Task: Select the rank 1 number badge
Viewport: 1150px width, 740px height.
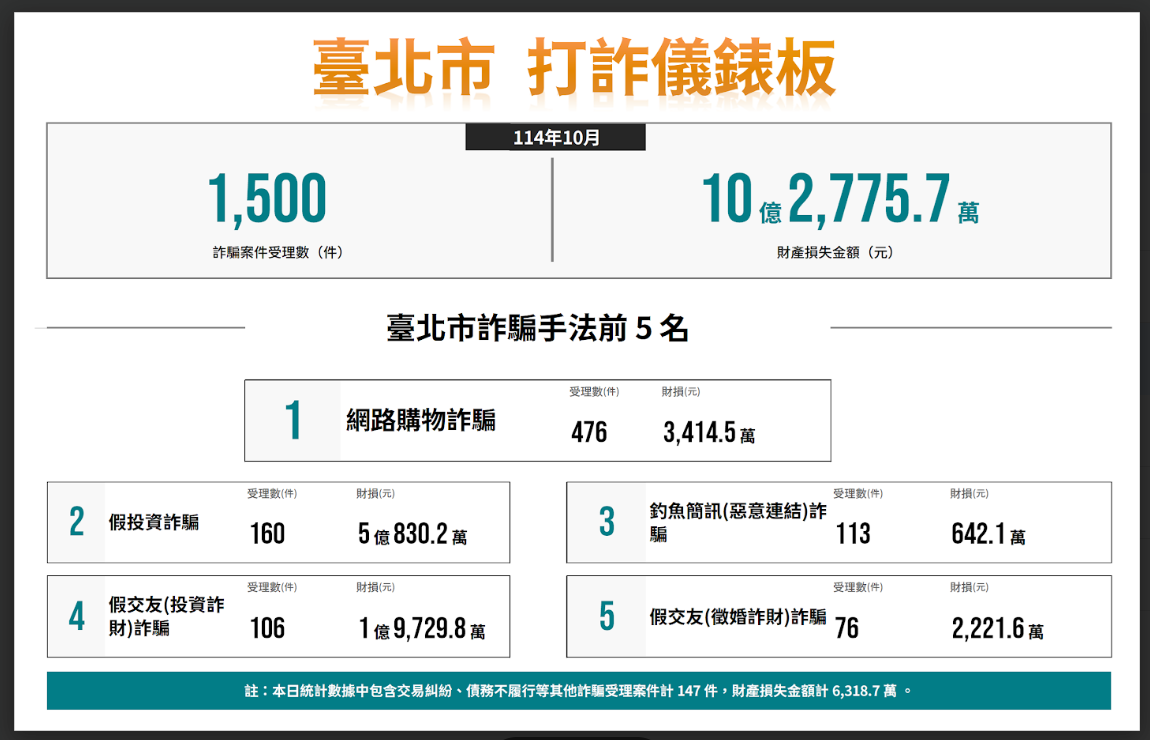Action: click(x=293, y=421)
